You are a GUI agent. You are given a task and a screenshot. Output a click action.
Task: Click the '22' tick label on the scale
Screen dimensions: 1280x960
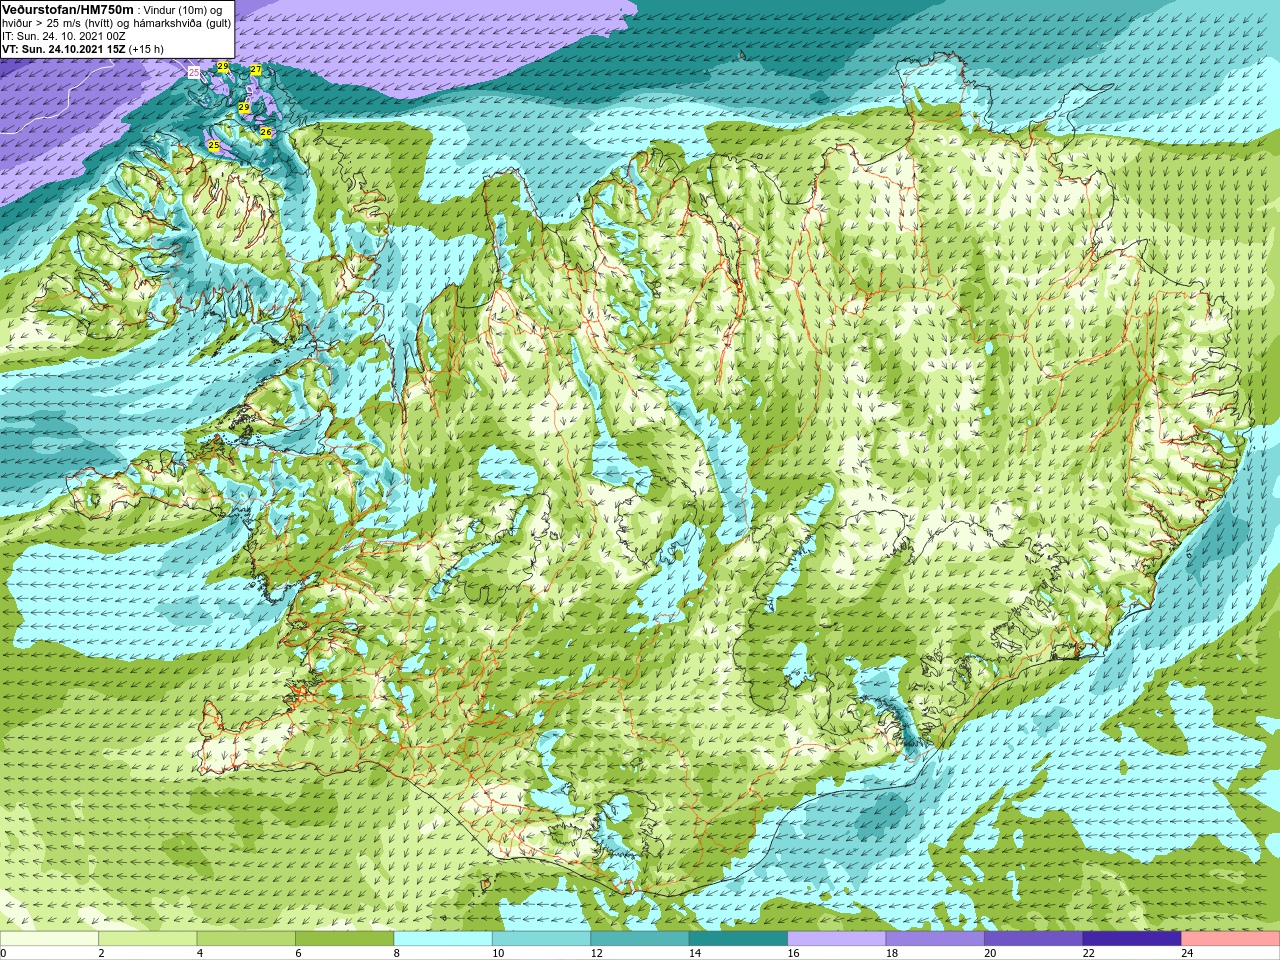[x=1089, y=953]
